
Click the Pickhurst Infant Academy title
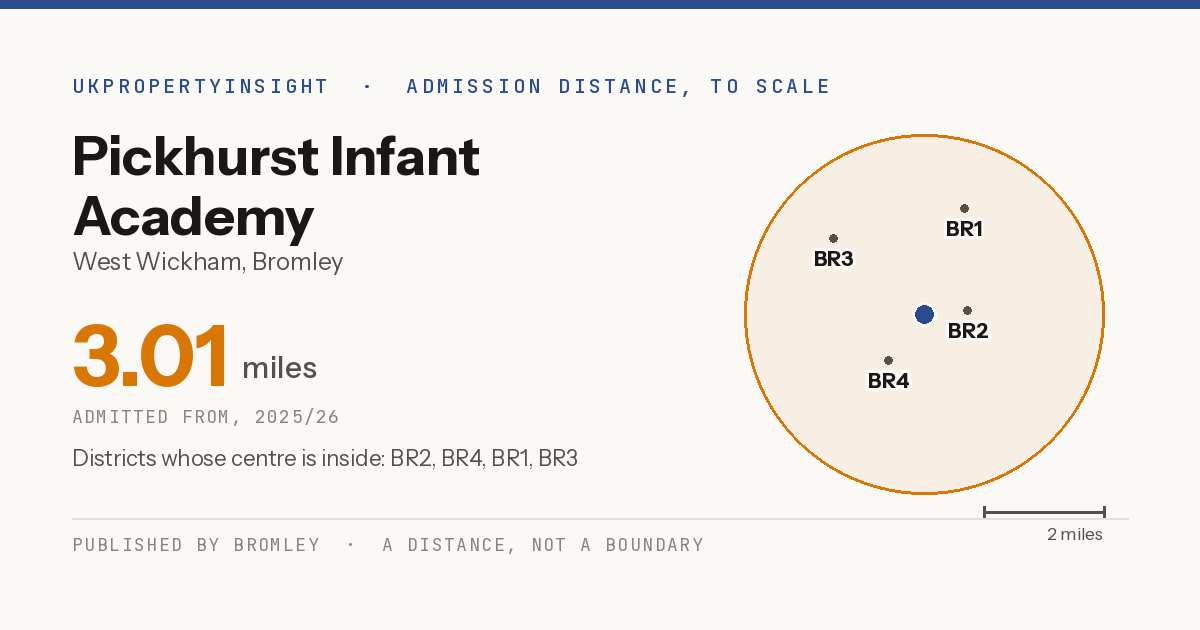pyautogui.click(x=277, y=187)
